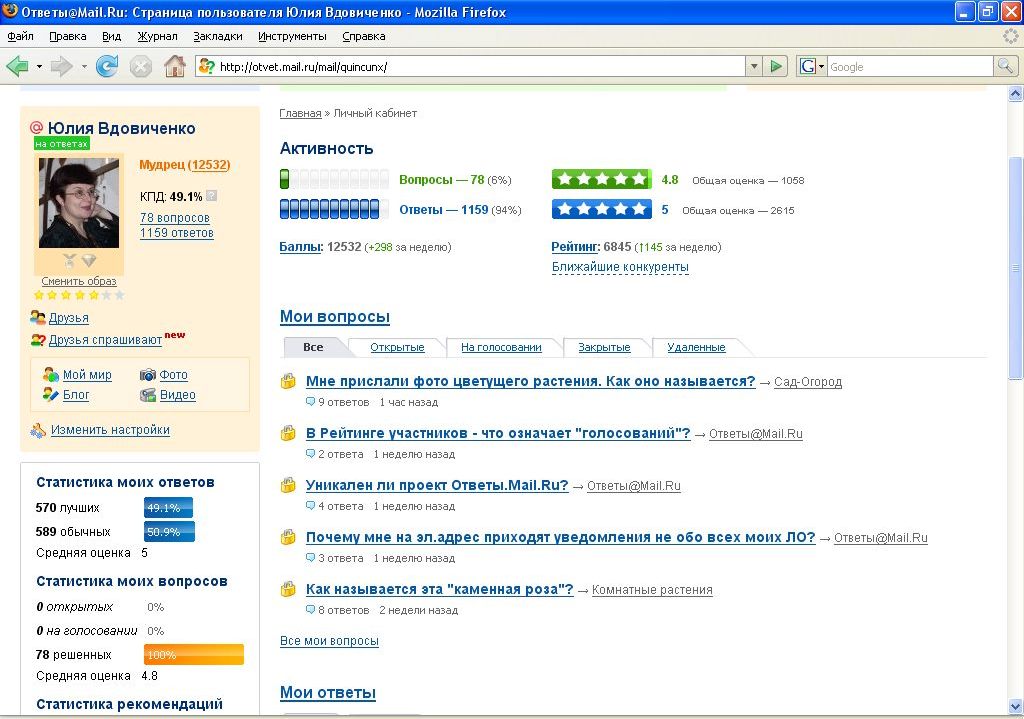Click the user avatar photo
This screenshot has height=719, width=1024.
79,202
